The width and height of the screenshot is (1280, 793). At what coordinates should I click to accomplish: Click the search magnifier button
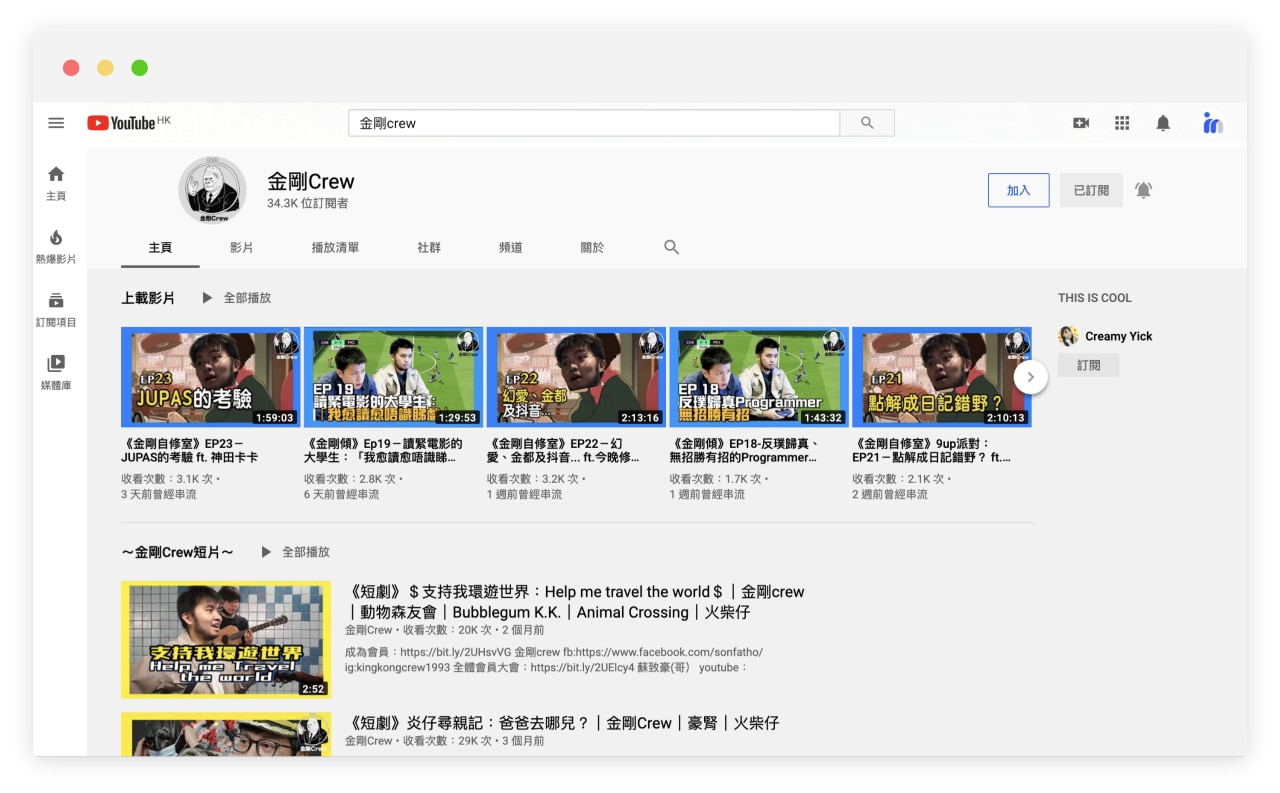[x=867, y=123]
